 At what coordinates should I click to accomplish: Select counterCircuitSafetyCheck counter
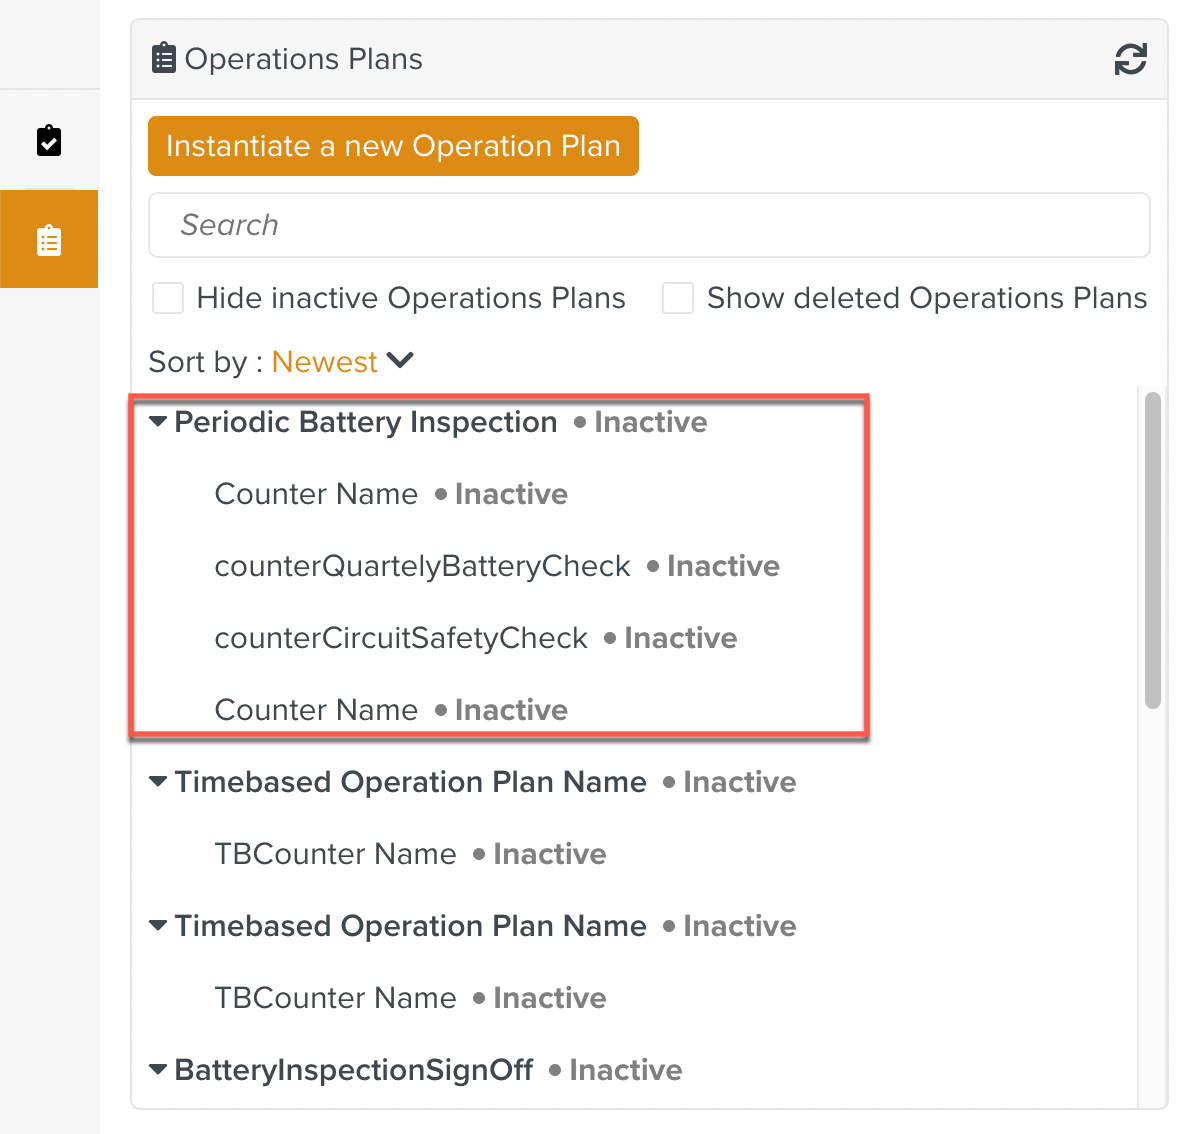tap(401, 638)
